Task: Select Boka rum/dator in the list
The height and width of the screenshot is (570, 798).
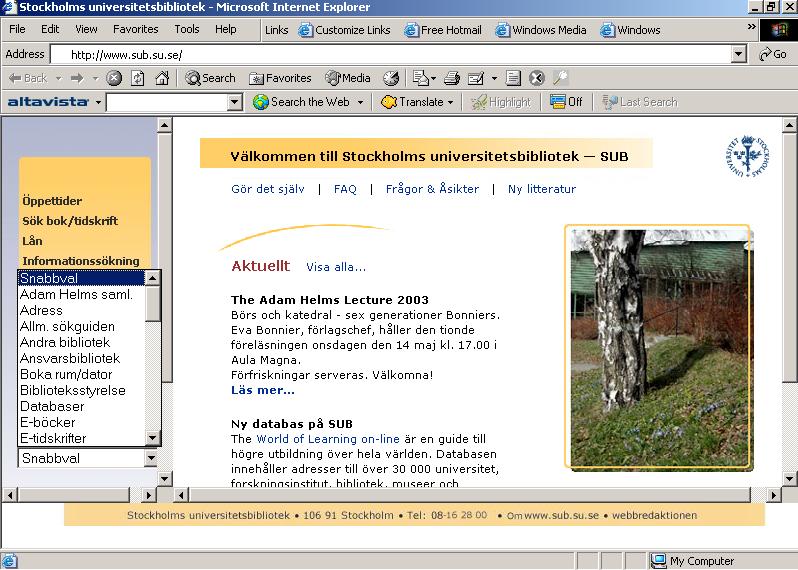Action: pos(81,374)
